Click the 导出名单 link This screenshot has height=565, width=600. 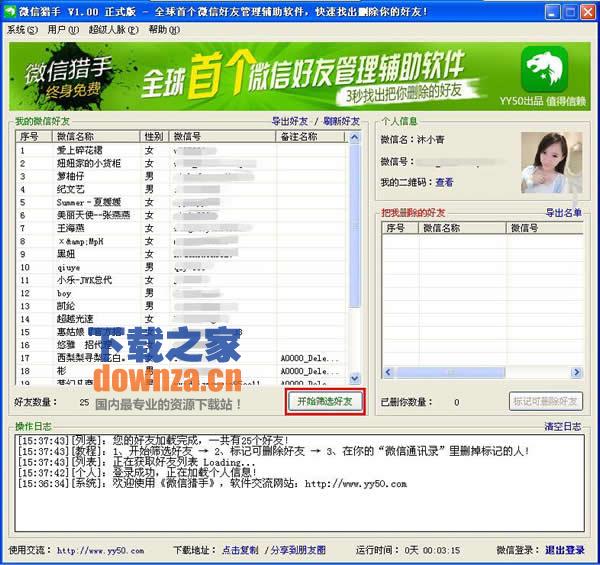(x=563, y=213)
